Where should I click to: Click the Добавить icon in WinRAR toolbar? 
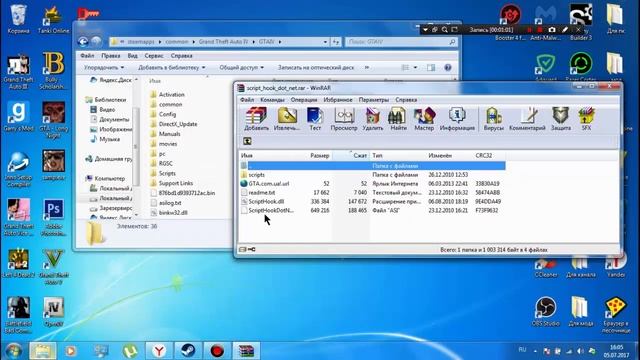tap(256, 119)
